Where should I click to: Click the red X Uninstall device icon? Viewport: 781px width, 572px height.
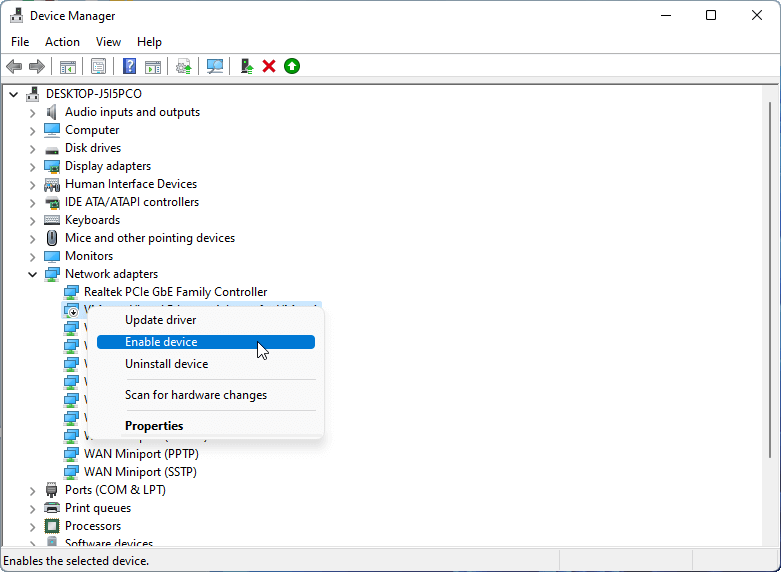[x=269, y=66]
